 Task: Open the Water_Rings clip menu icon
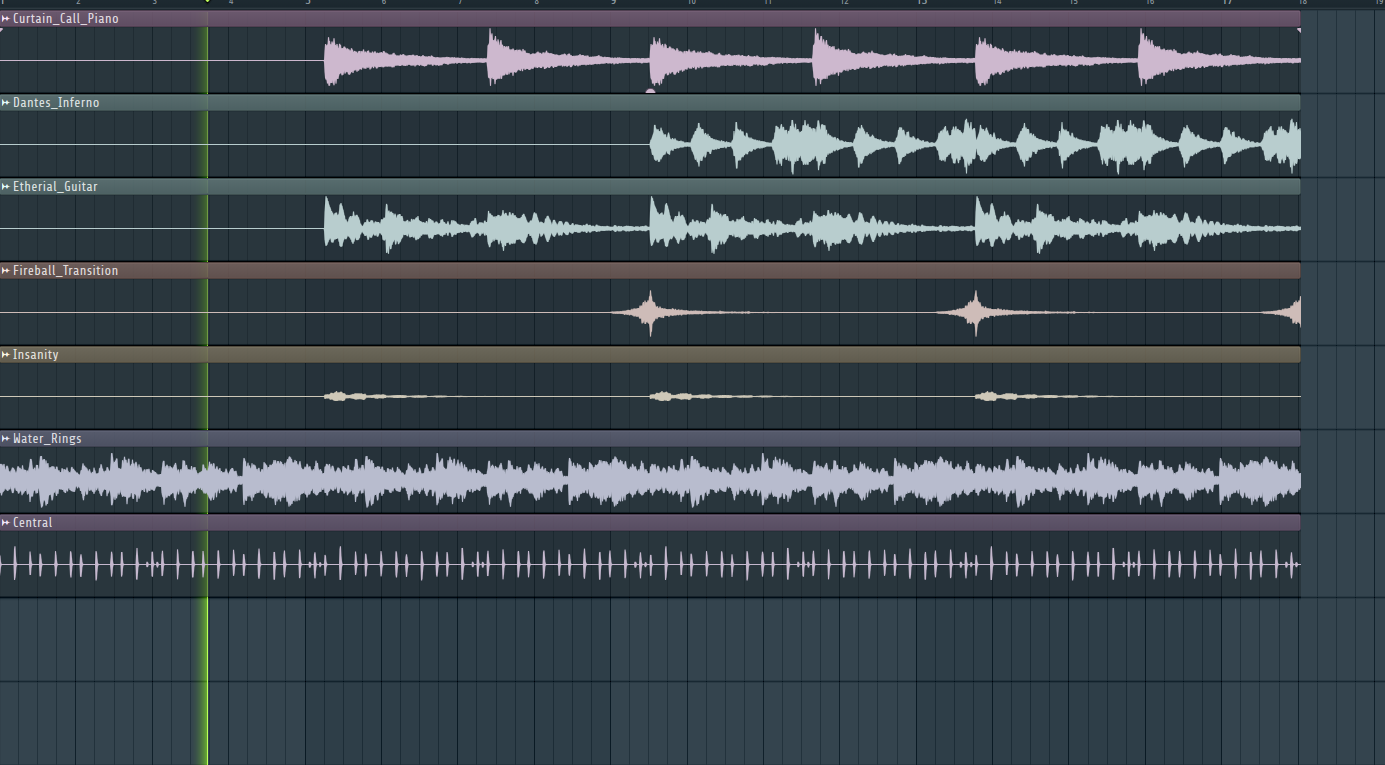(6, 439)
